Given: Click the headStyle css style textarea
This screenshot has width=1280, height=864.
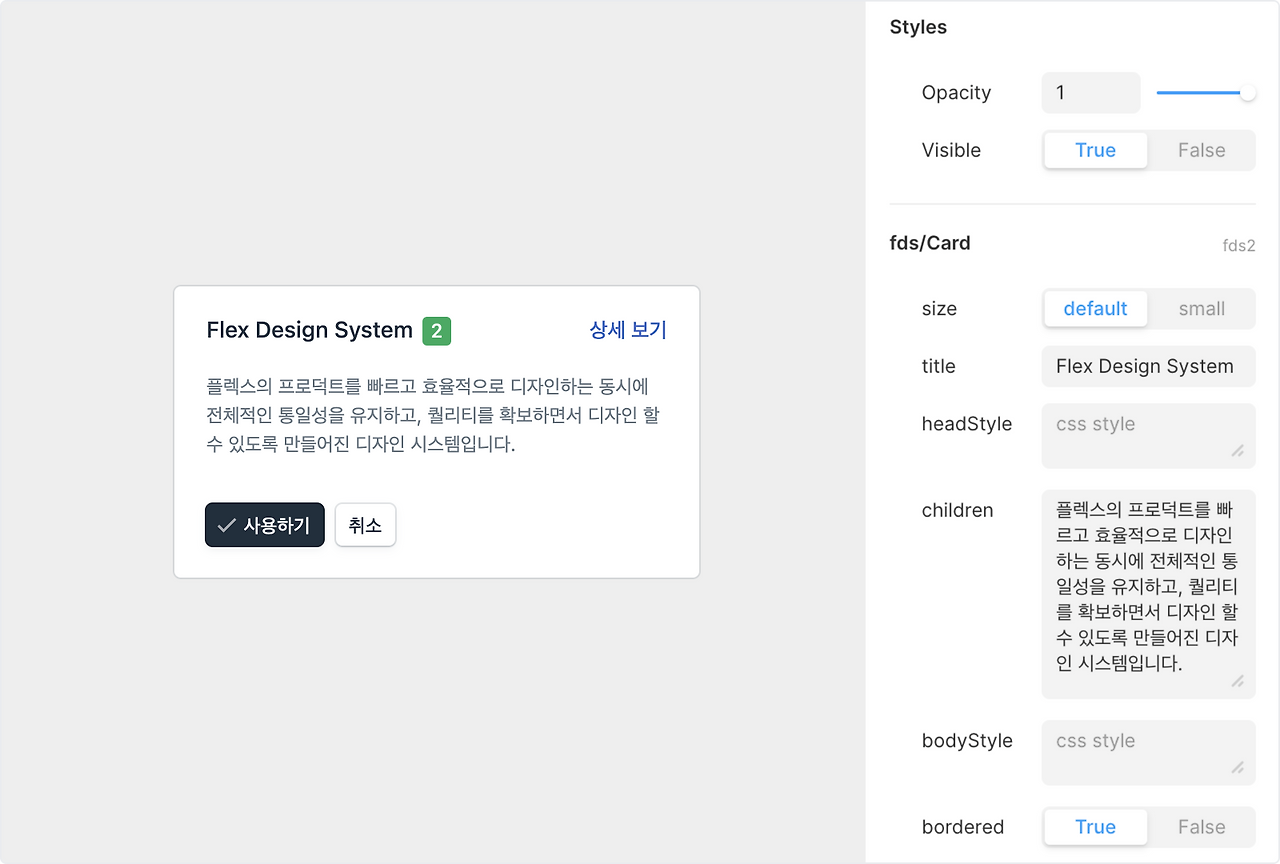Looking at the screenshot, I should coord(1148,436).
